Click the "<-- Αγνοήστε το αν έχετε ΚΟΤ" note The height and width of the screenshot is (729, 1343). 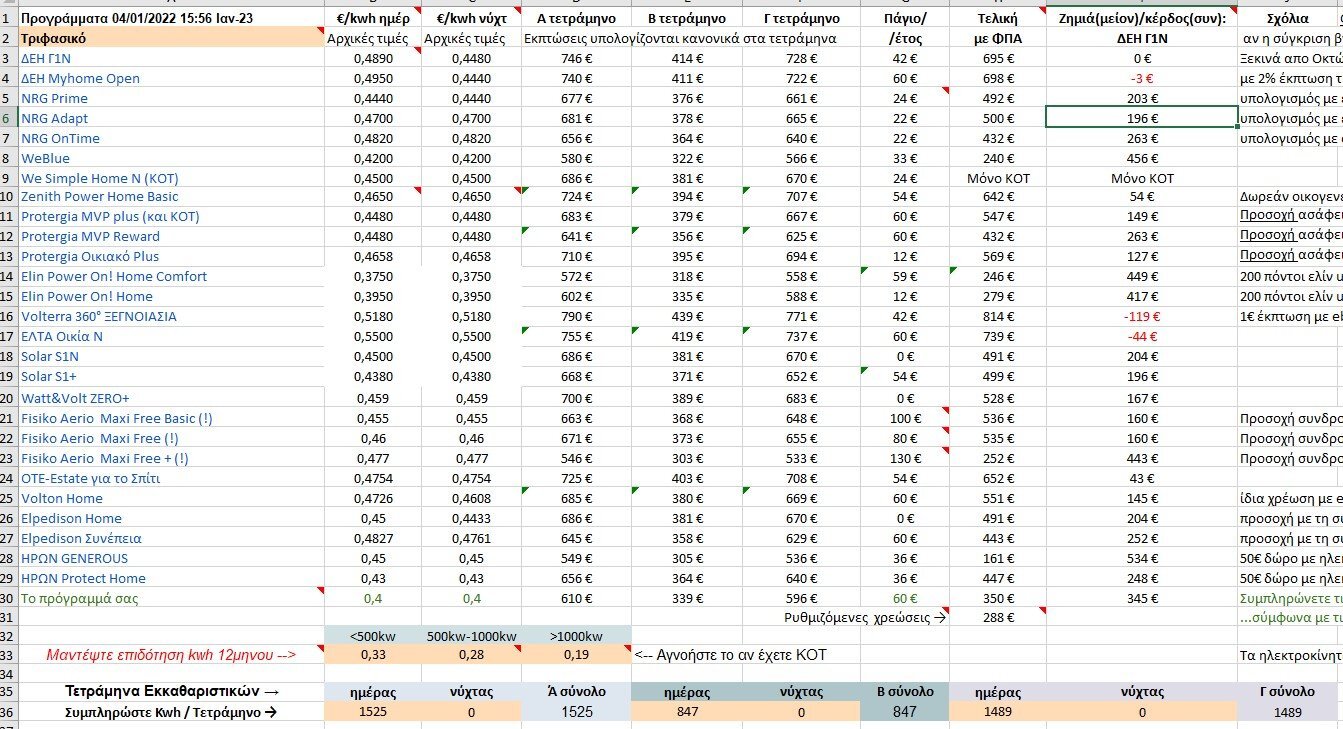[731, 655]
